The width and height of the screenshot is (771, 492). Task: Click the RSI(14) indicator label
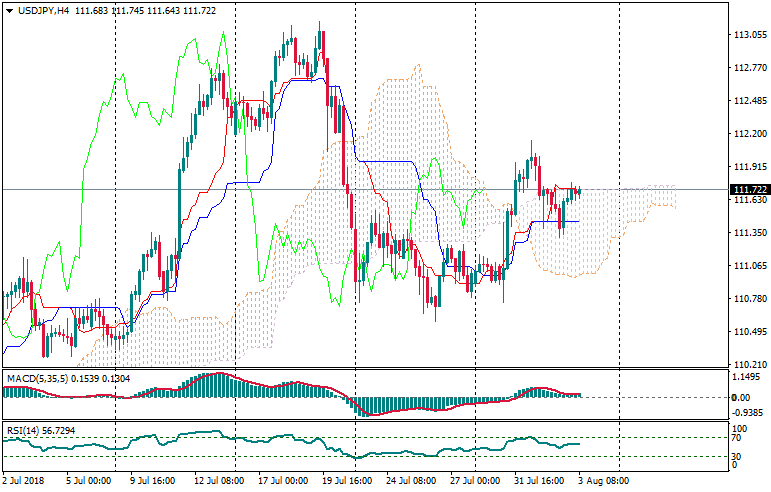coord(24,430)
